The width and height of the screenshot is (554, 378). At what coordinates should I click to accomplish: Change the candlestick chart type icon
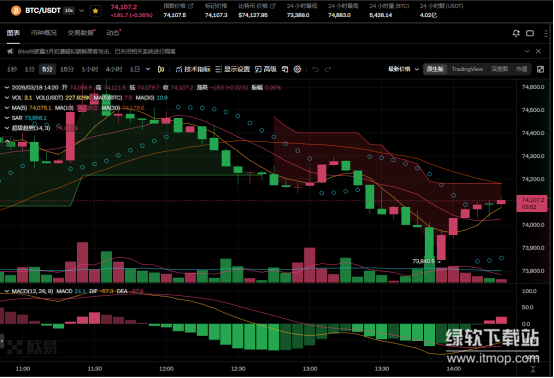161,69
